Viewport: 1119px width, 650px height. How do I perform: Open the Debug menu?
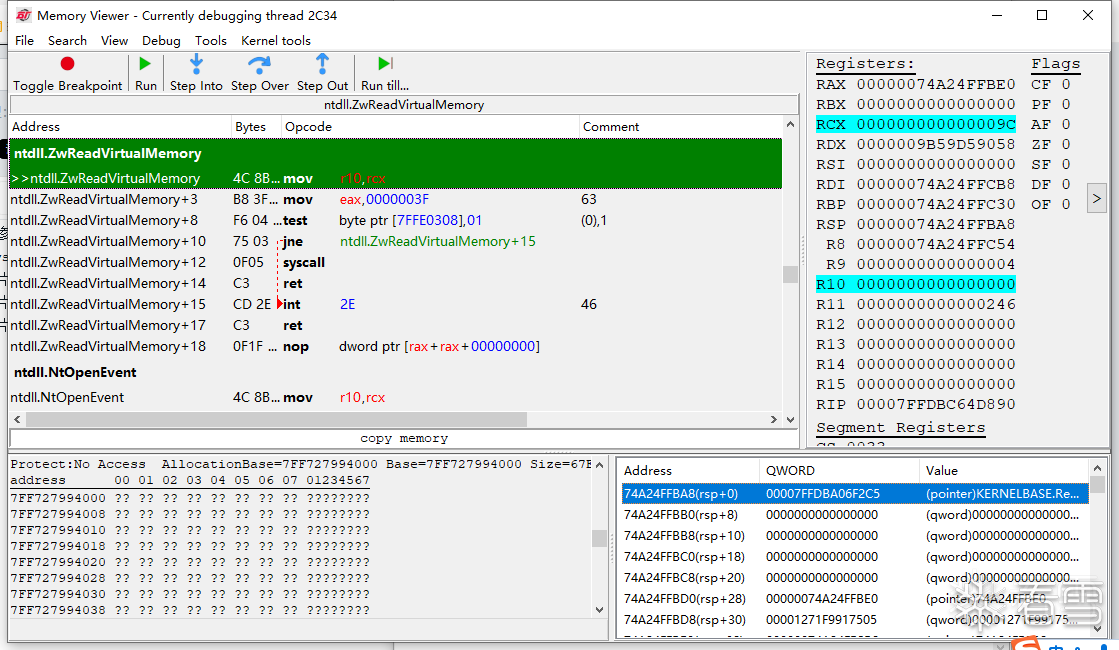(x=161, y=41)
